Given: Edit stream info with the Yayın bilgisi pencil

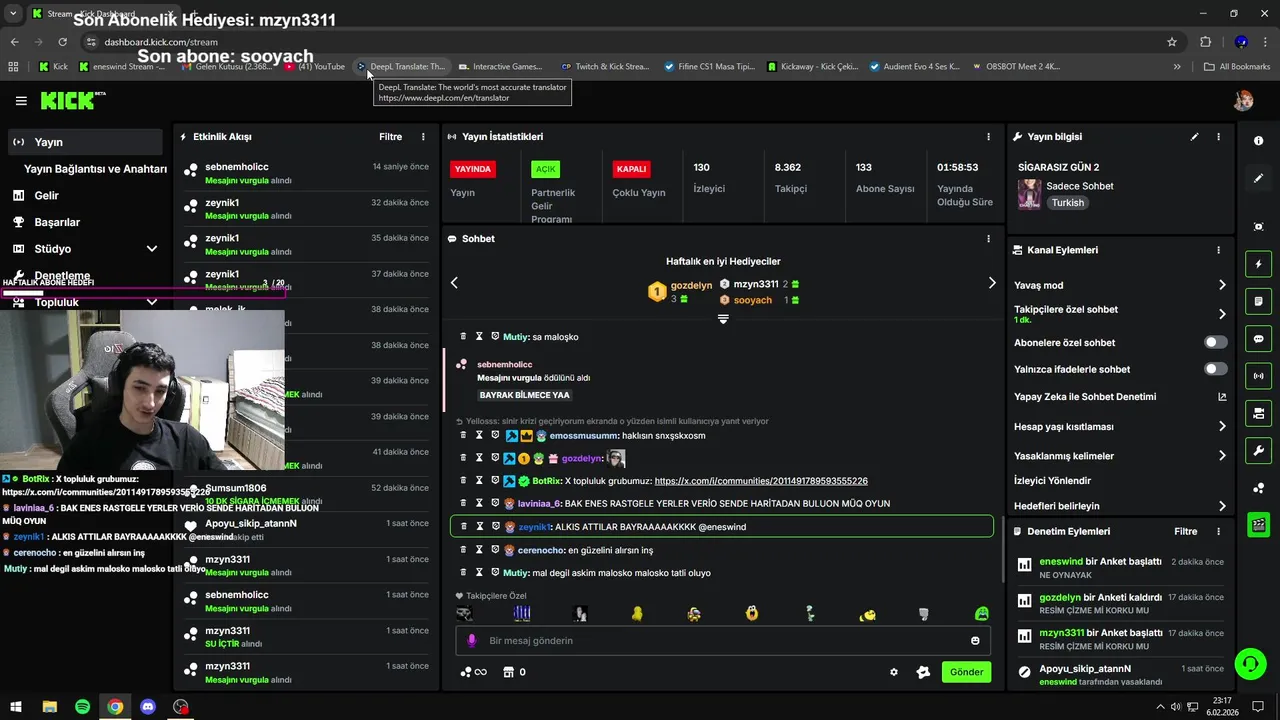Looking at the screenshot, I should pyautogui.click(x=1194, y=137).
